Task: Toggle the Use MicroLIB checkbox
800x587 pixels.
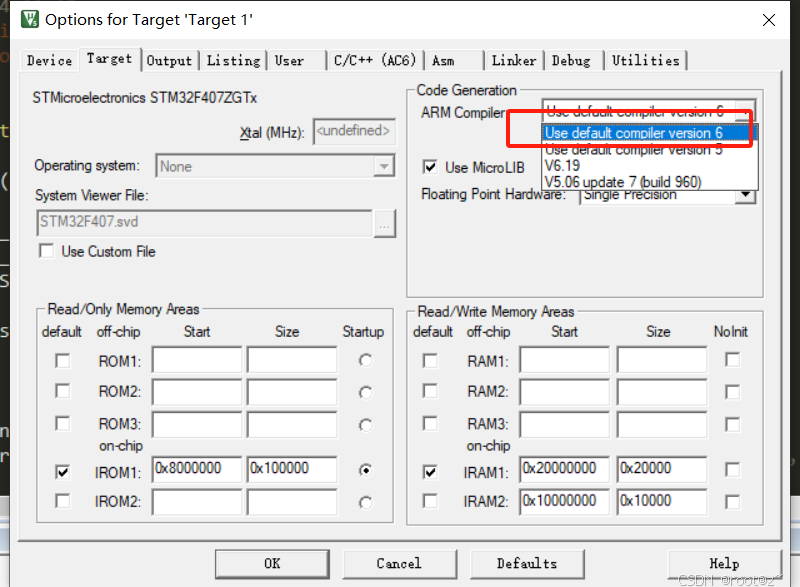Action: pyautogui.click(x=430, y=167)
